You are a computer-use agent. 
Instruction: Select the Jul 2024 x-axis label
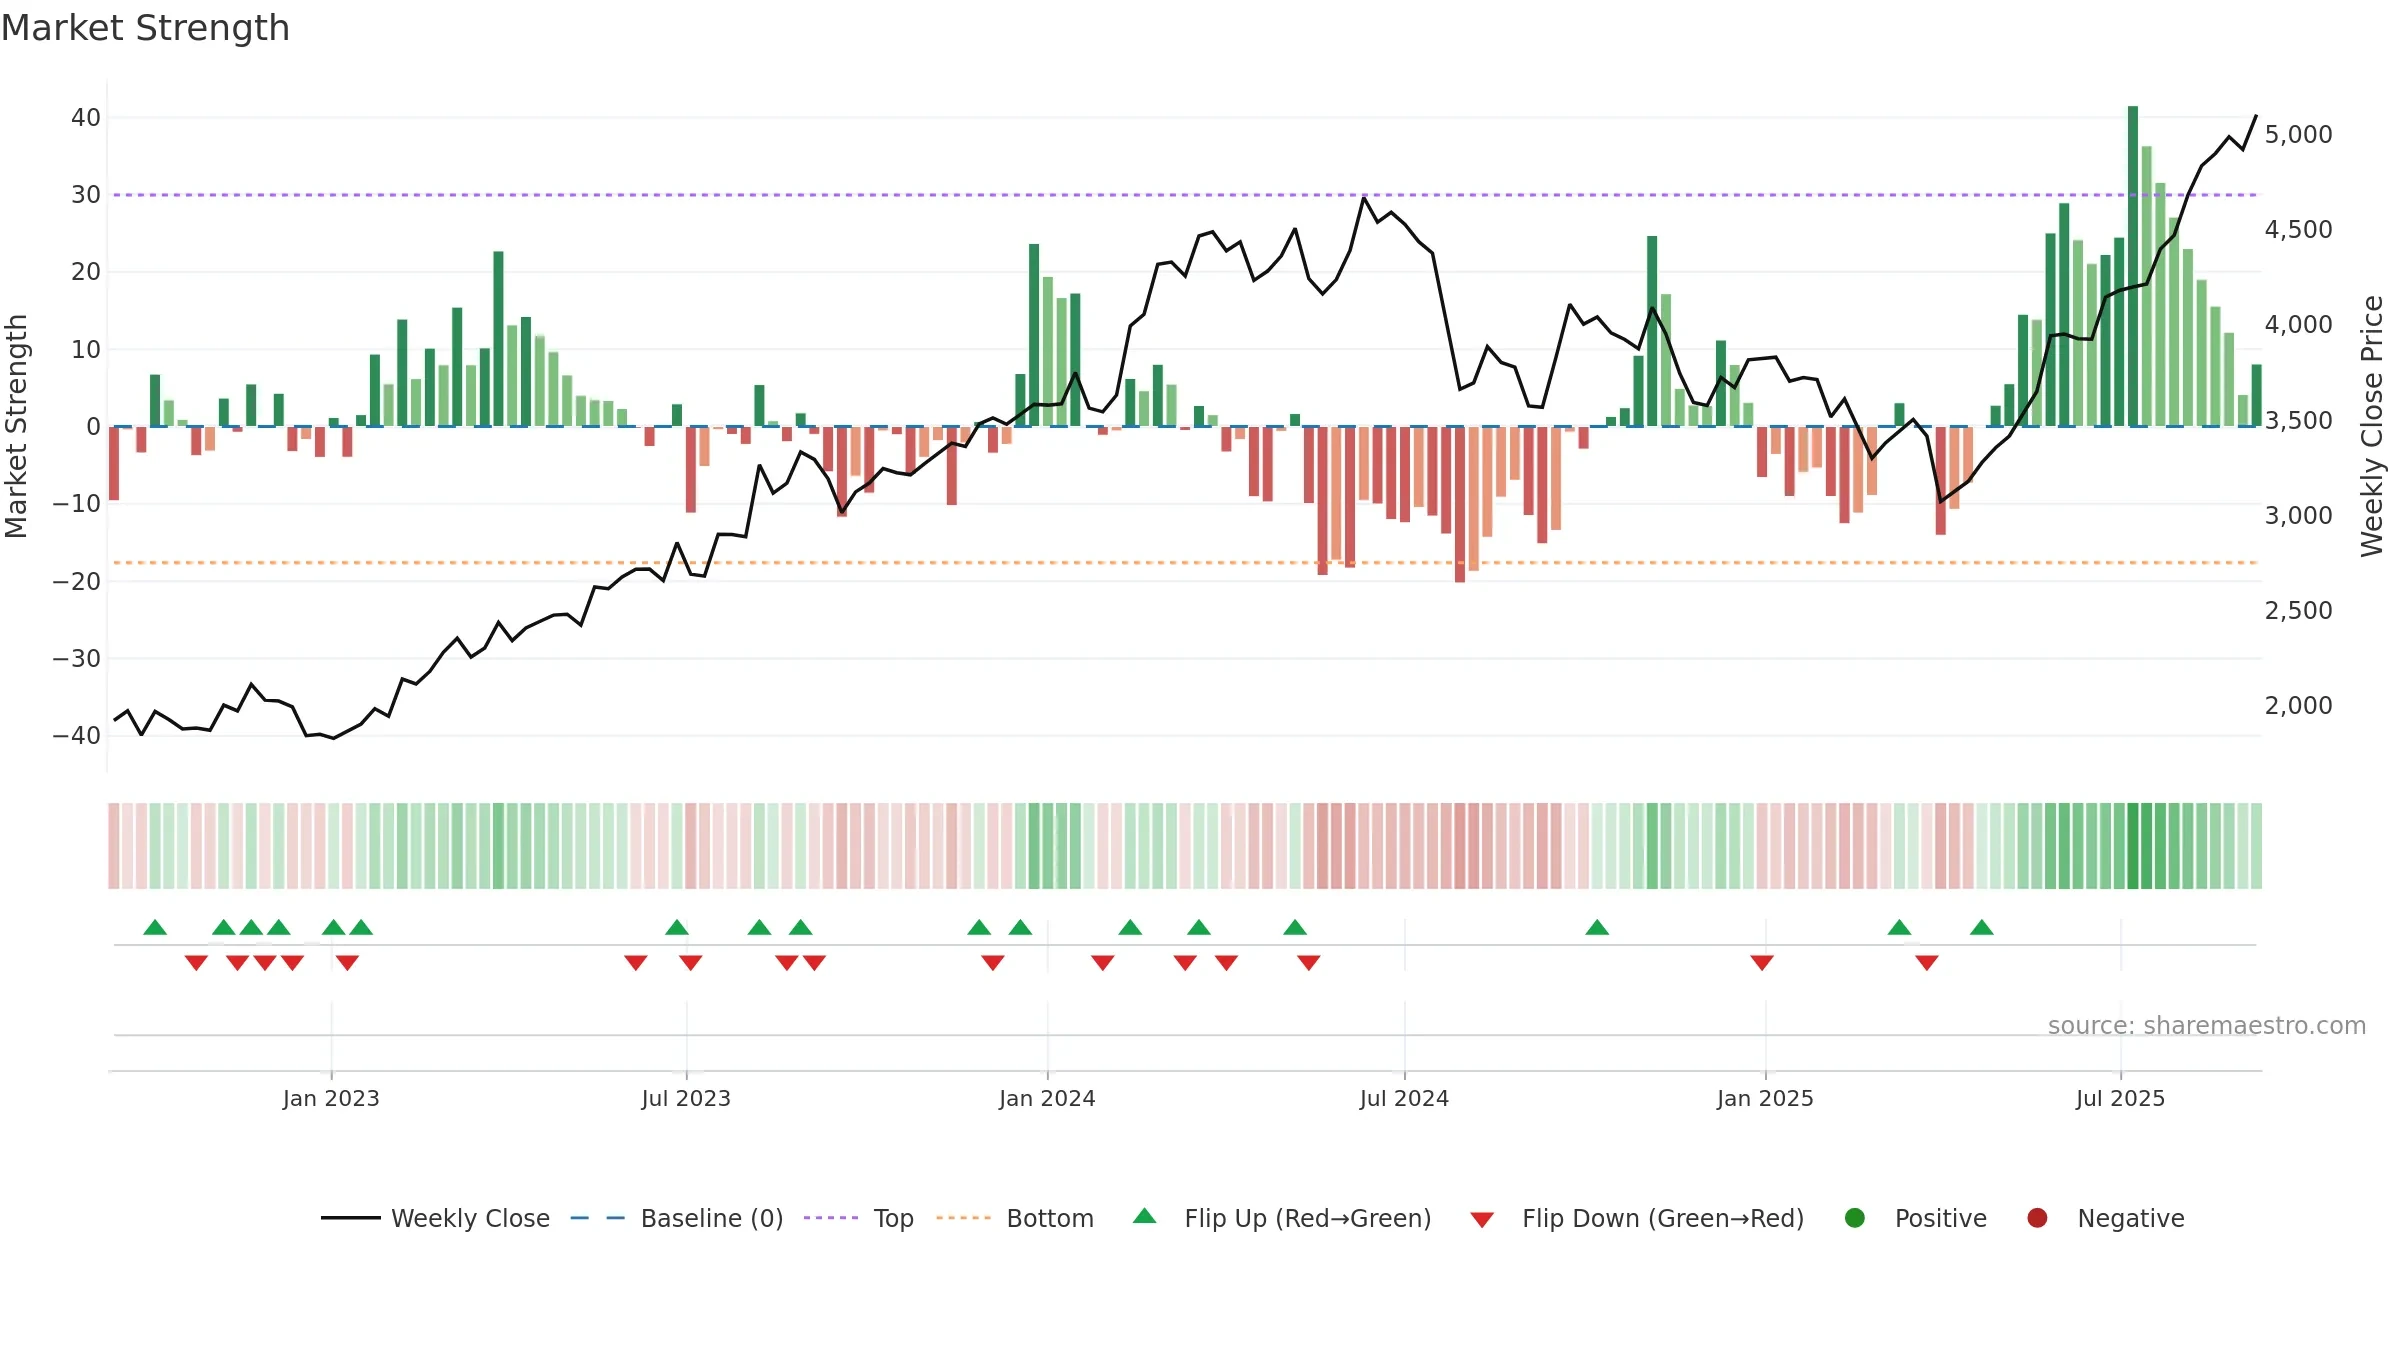click(1404, 1098)
